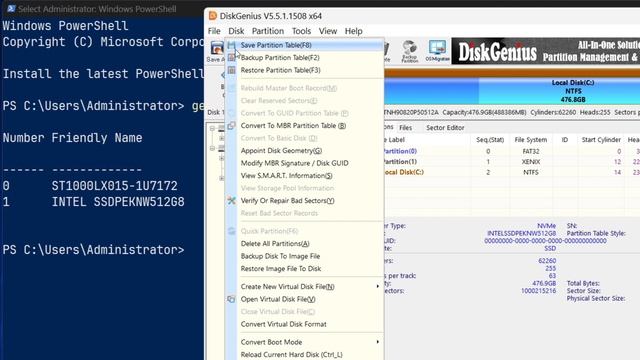
Task: Click the floppy icon beside Save Partition Table
Action: [231, 45]
